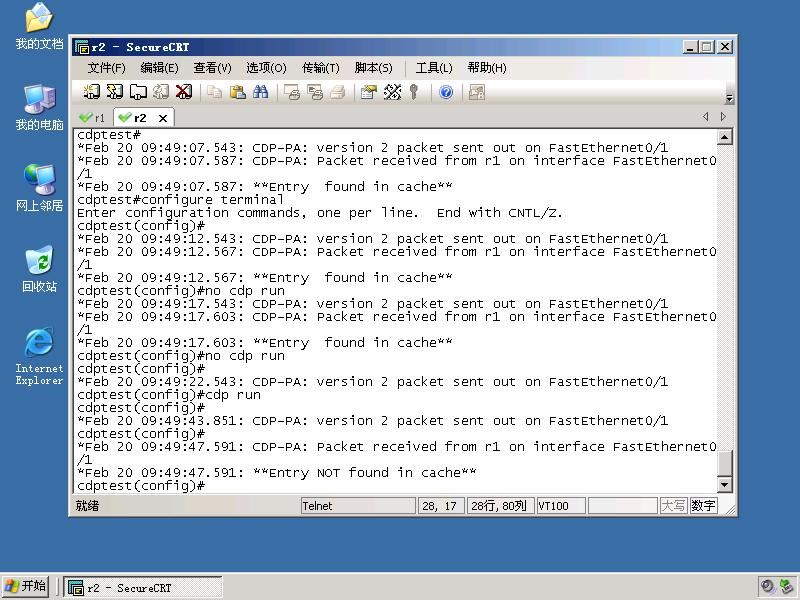The image size is (800, 600).
Task: Click the 就绪 ready status text
Action: coord(87,506)
